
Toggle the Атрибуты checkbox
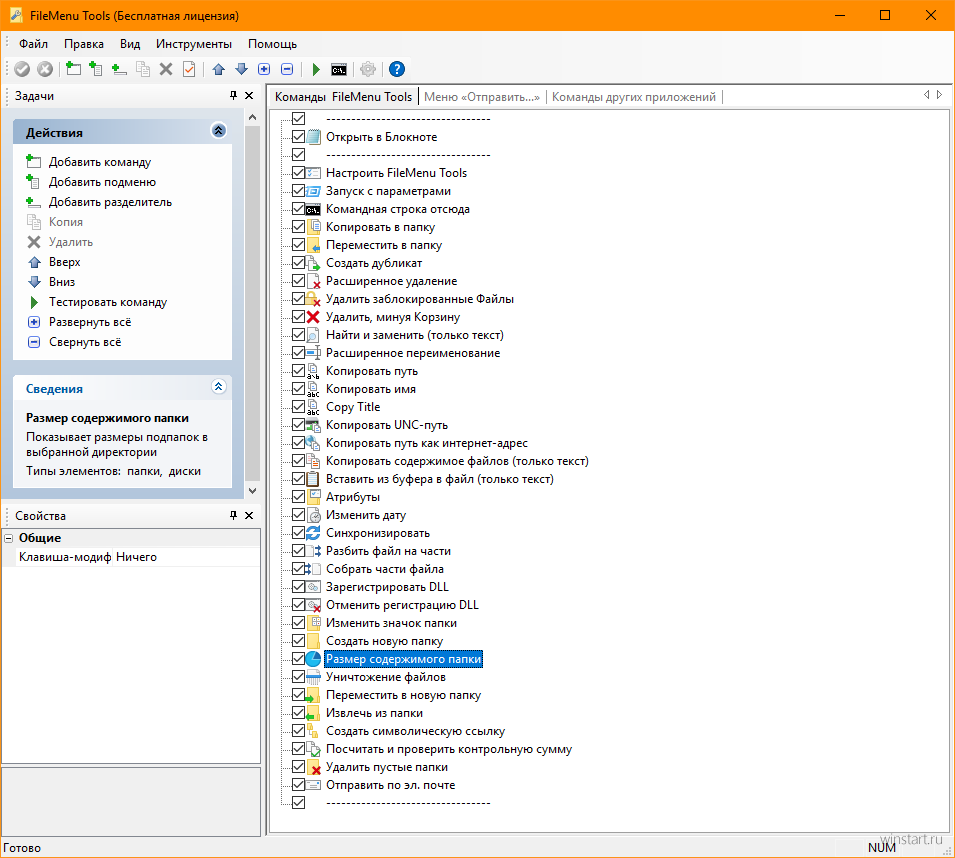[298, 496]
